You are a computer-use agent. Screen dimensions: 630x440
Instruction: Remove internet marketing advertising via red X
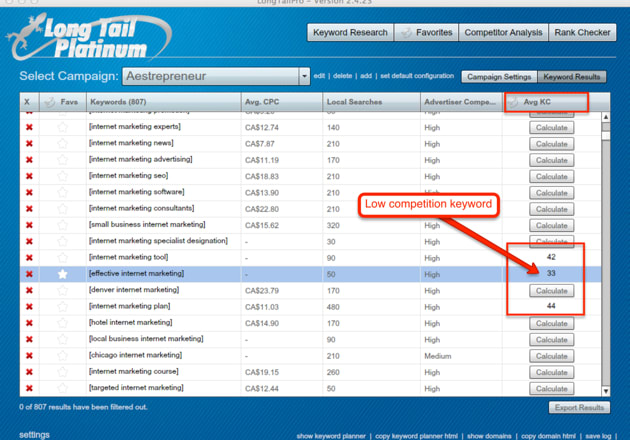pos(29,160)
